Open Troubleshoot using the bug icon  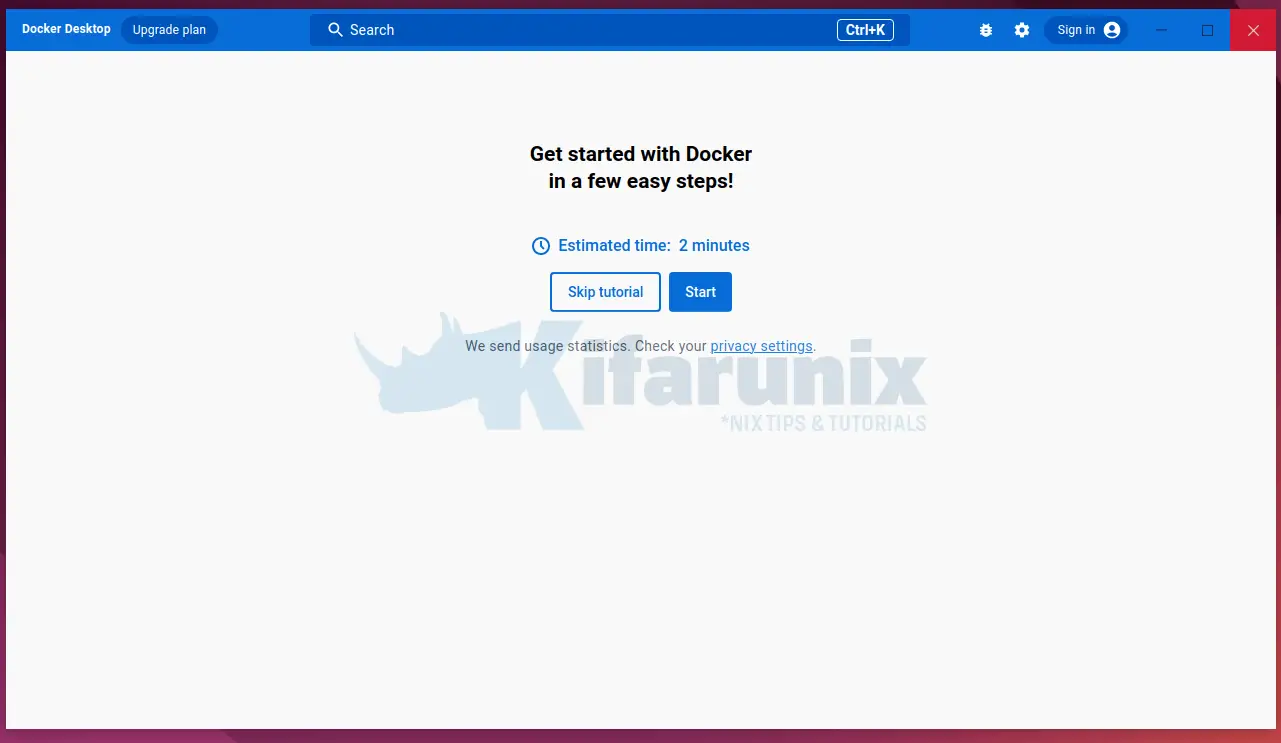point(986,30)
